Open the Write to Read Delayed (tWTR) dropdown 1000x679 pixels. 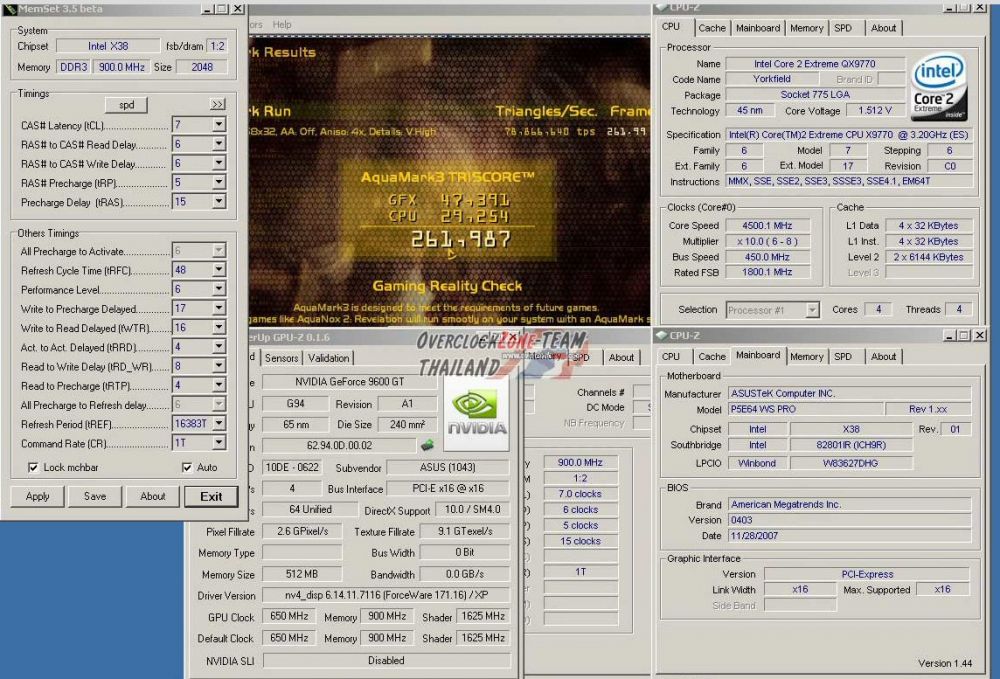click(x=219, y=328)
